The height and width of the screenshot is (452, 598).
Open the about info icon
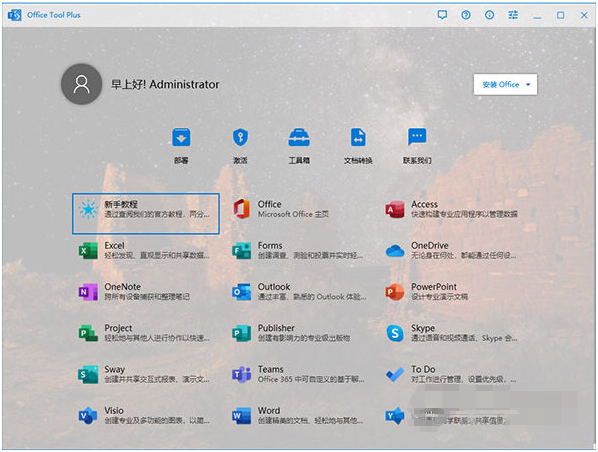pos(489,15)
